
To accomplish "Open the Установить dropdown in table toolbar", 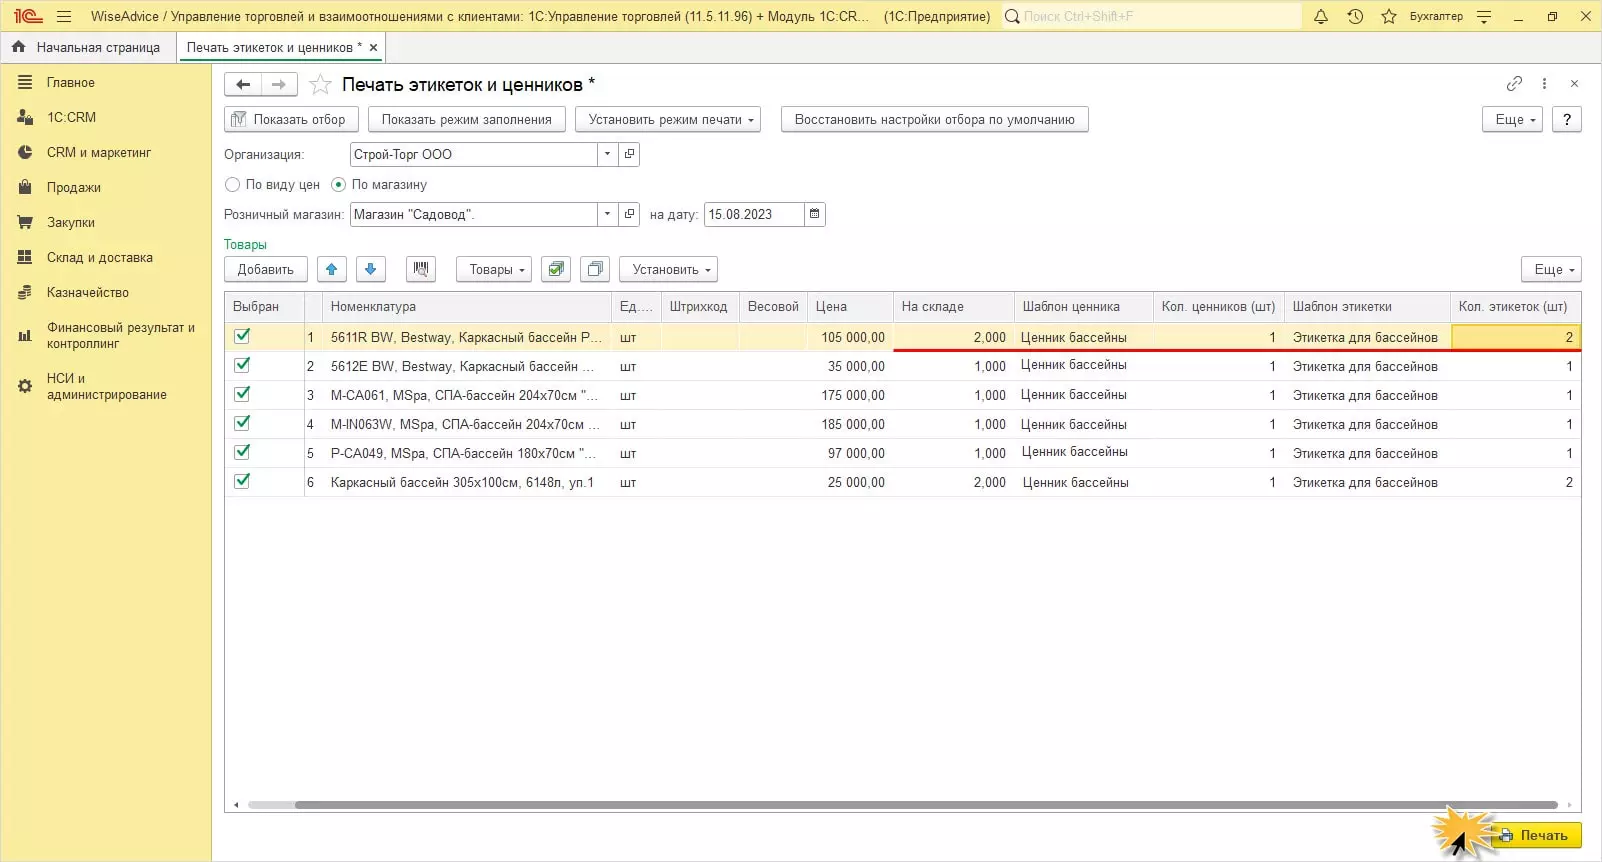I will tap(668, 269).
